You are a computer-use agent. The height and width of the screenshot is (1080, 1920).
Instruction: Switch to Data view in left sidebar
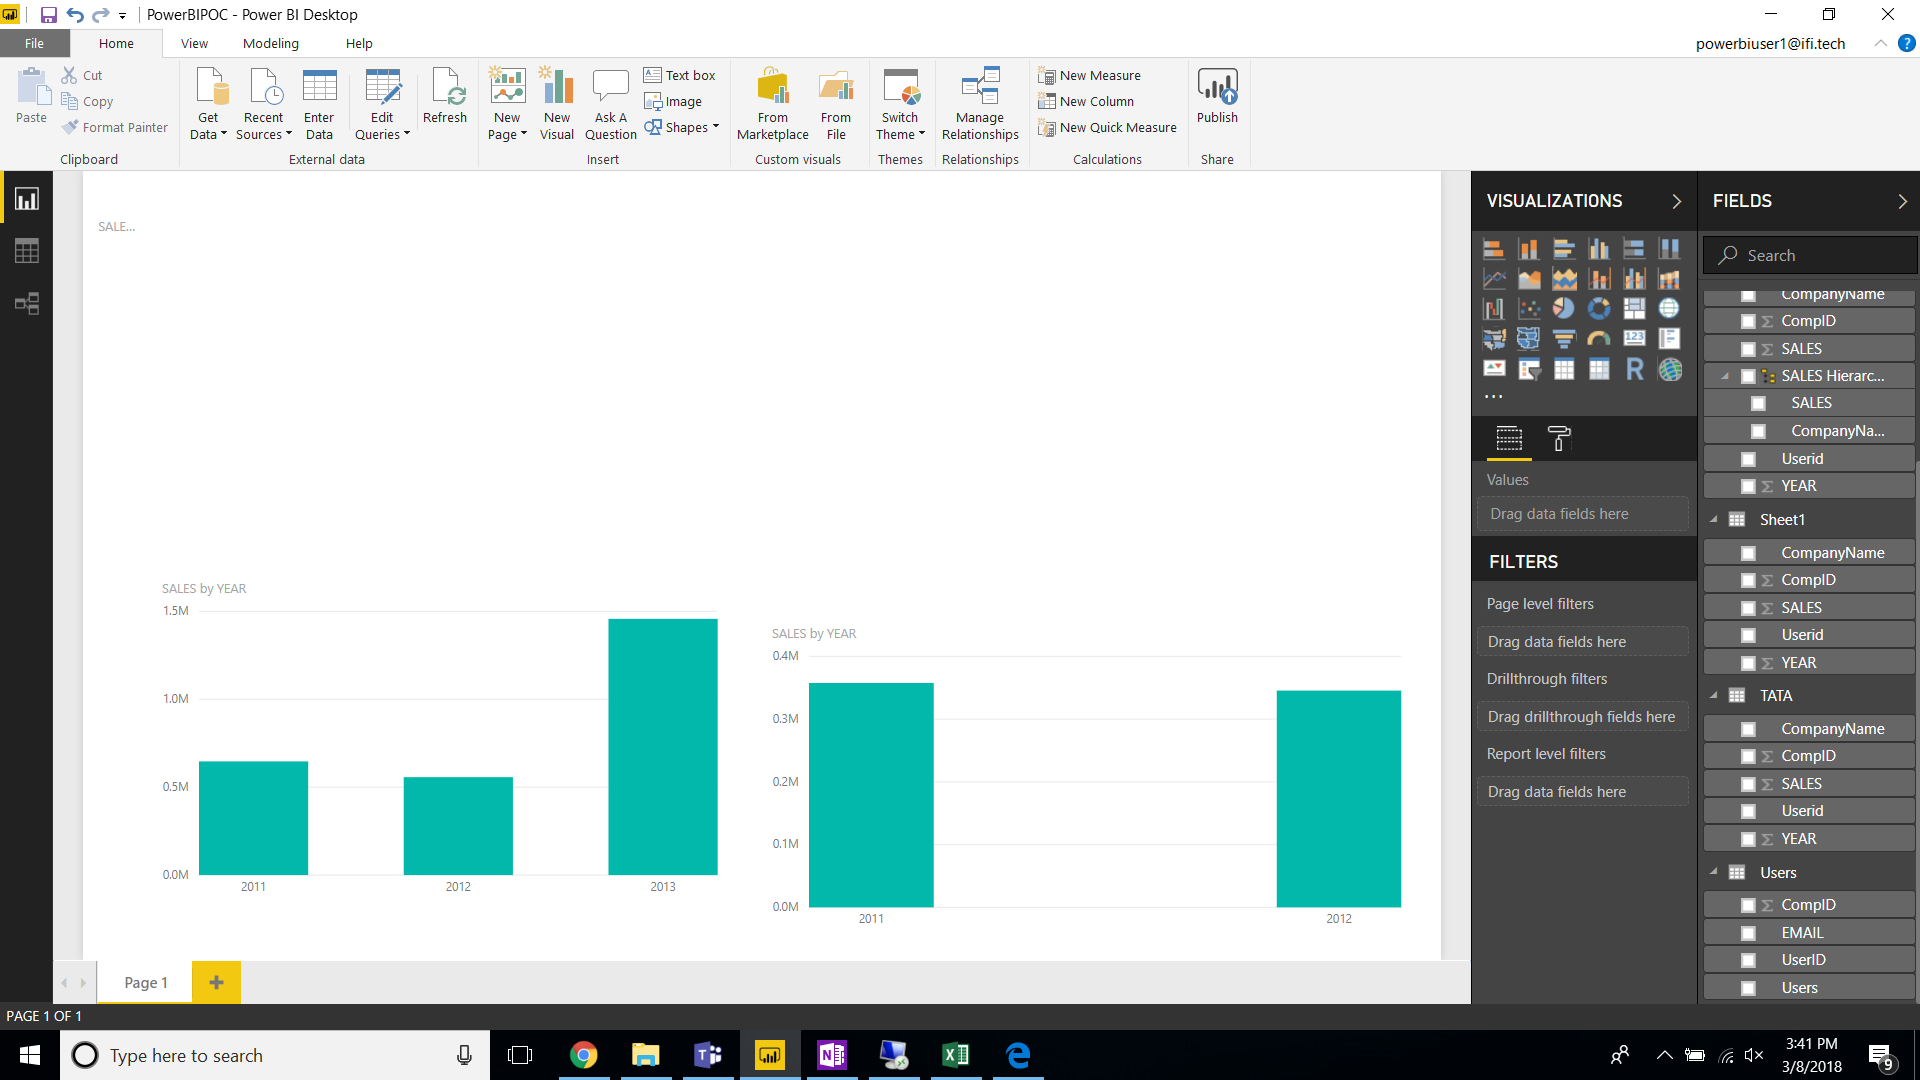click(x=27, y=251)
